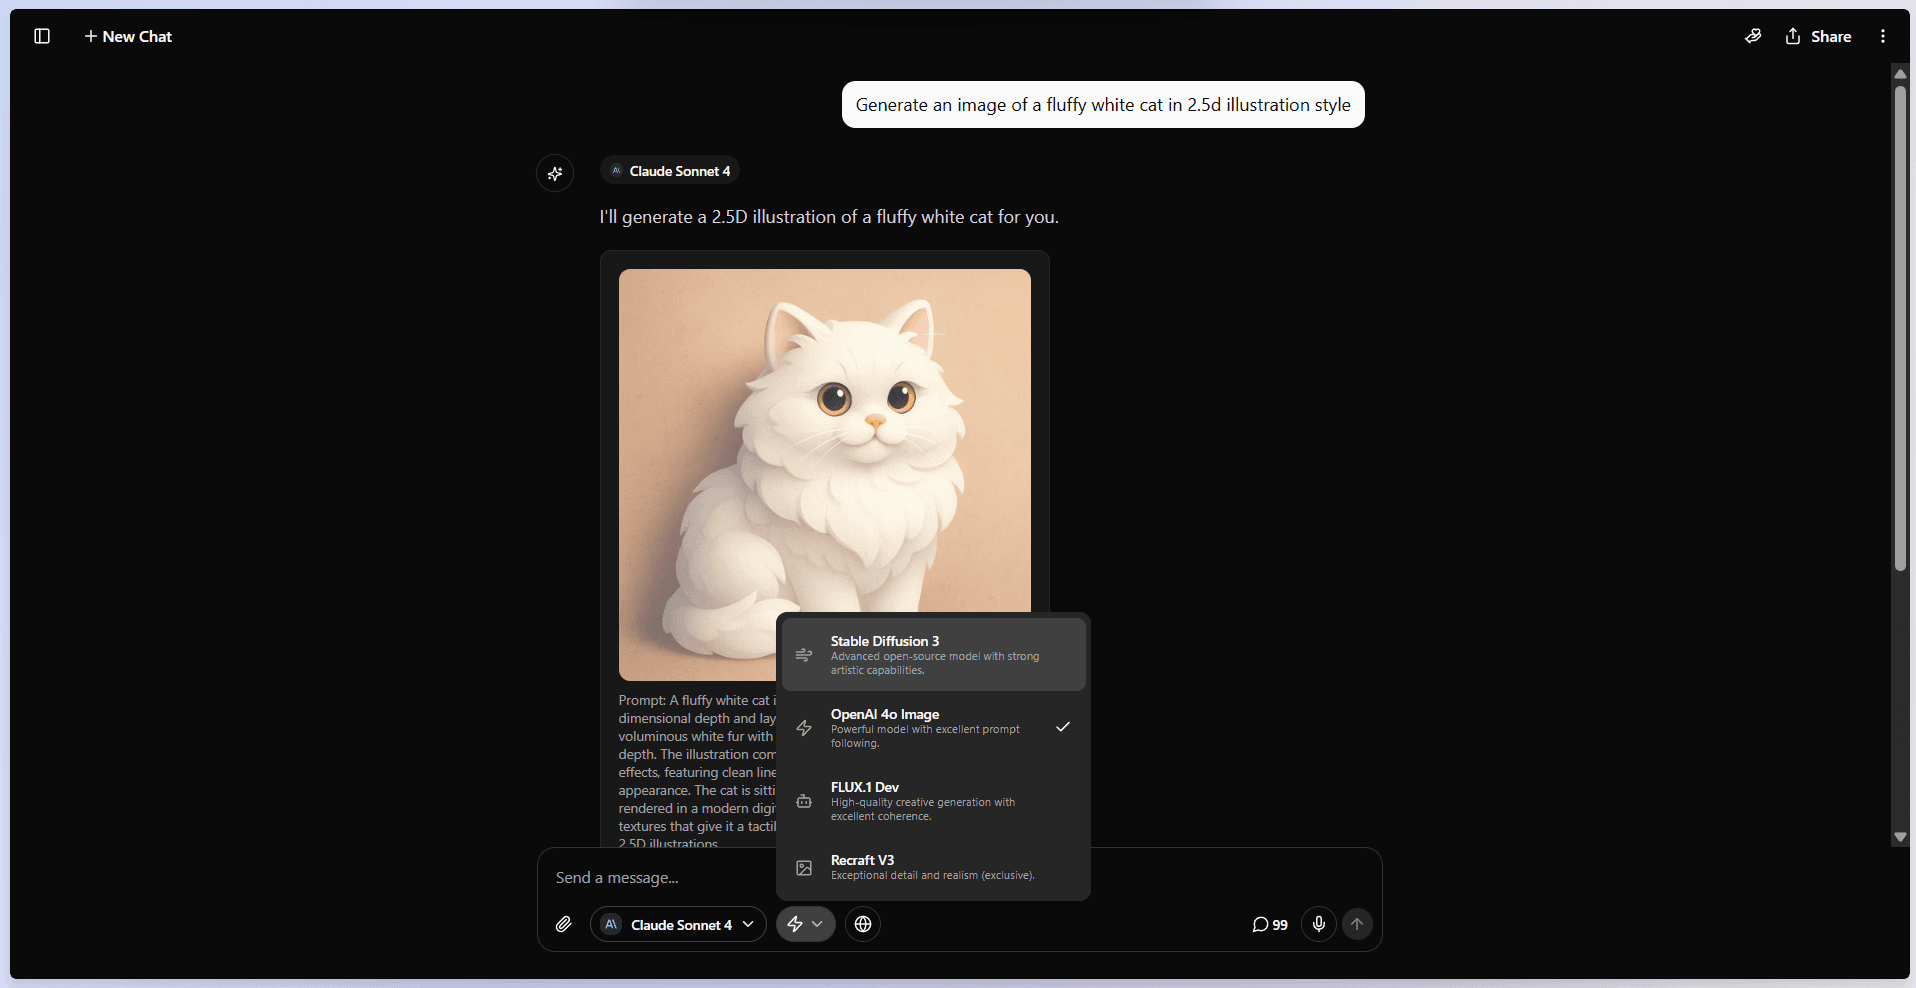
Task: Start a New Chat
Action: click(128, 36)
